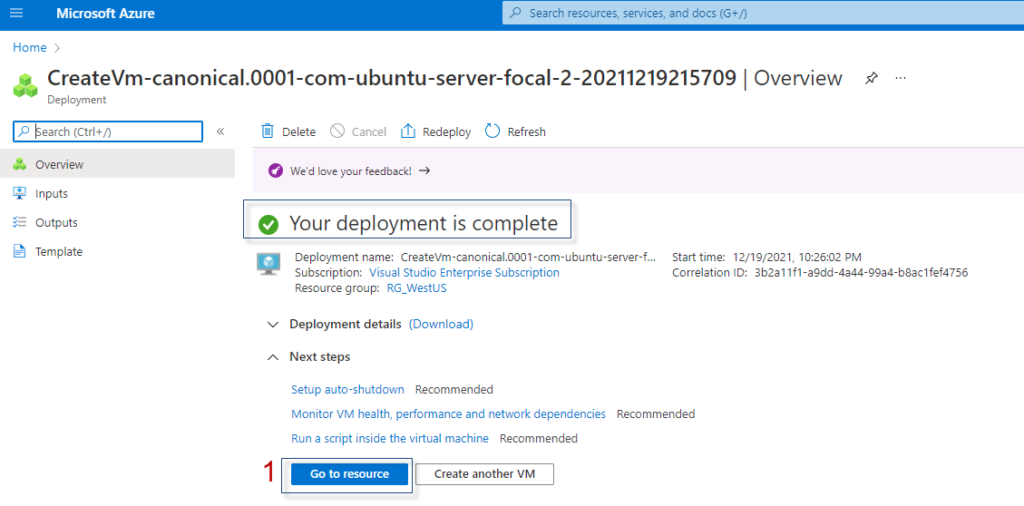1024x506 pixels.
Task: Expand the Deployment details section
Action: [x=345, y=324]
